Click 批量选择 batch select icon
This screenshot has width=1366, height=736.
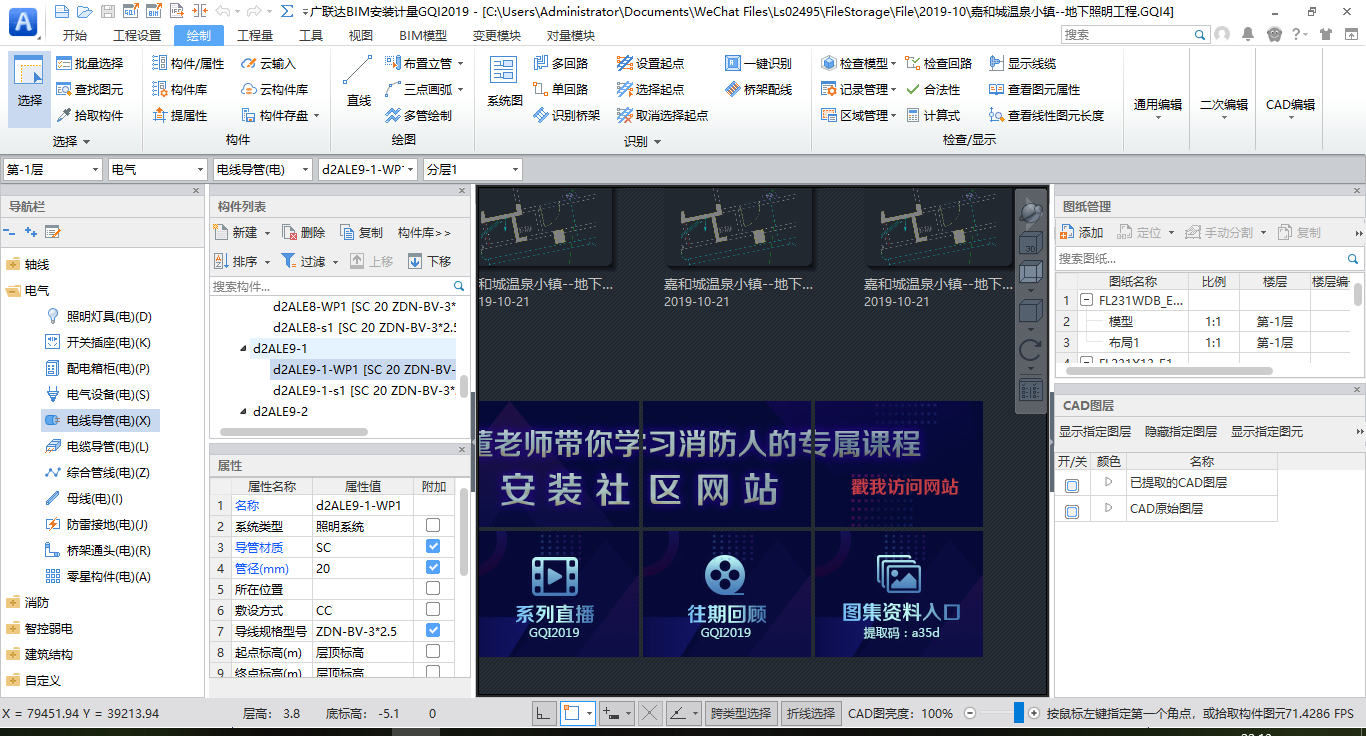[90, 63]
